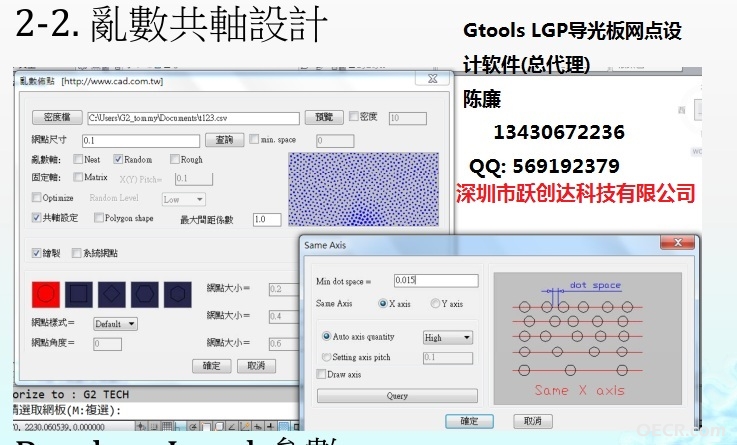Toggle Object snap tracking status icon
The height and width of the screenshot is (445, 737).
pos(232,427)
